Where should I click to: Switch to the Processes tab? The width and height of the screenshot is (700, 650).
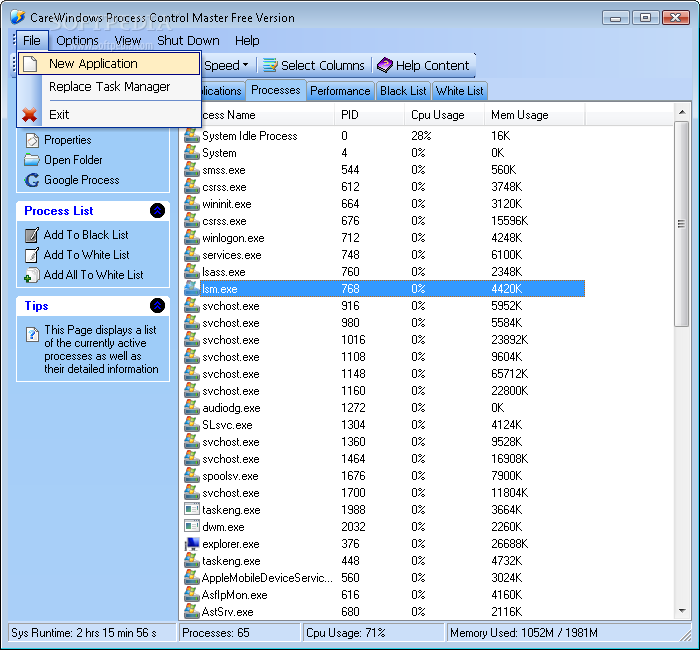pyautogui.click(x=275, y=90)
